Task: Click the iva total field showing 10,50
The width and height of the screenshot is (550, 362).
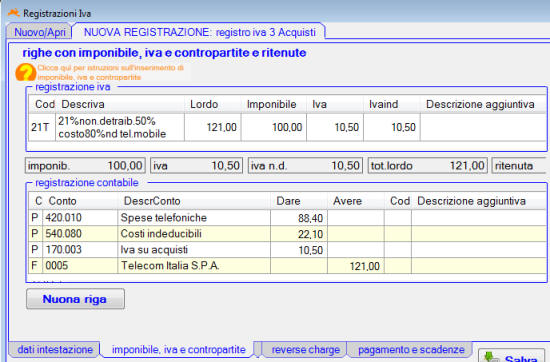Action: click(196, 166)
